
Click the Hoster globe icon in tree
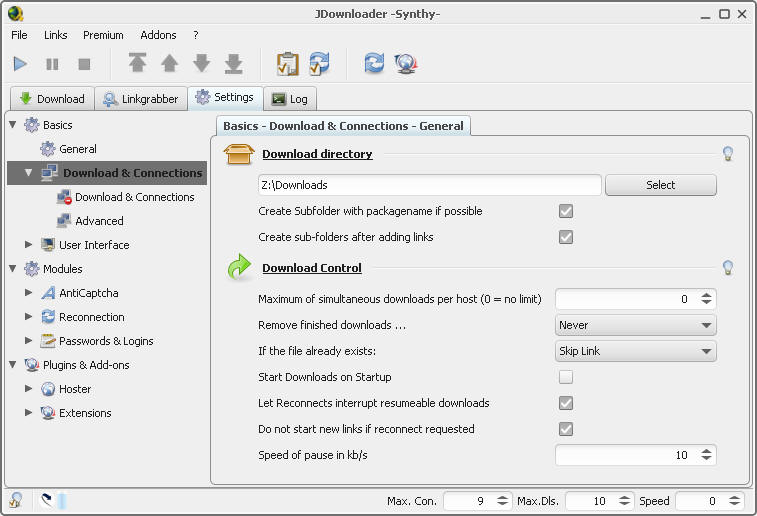coord(48,389)
